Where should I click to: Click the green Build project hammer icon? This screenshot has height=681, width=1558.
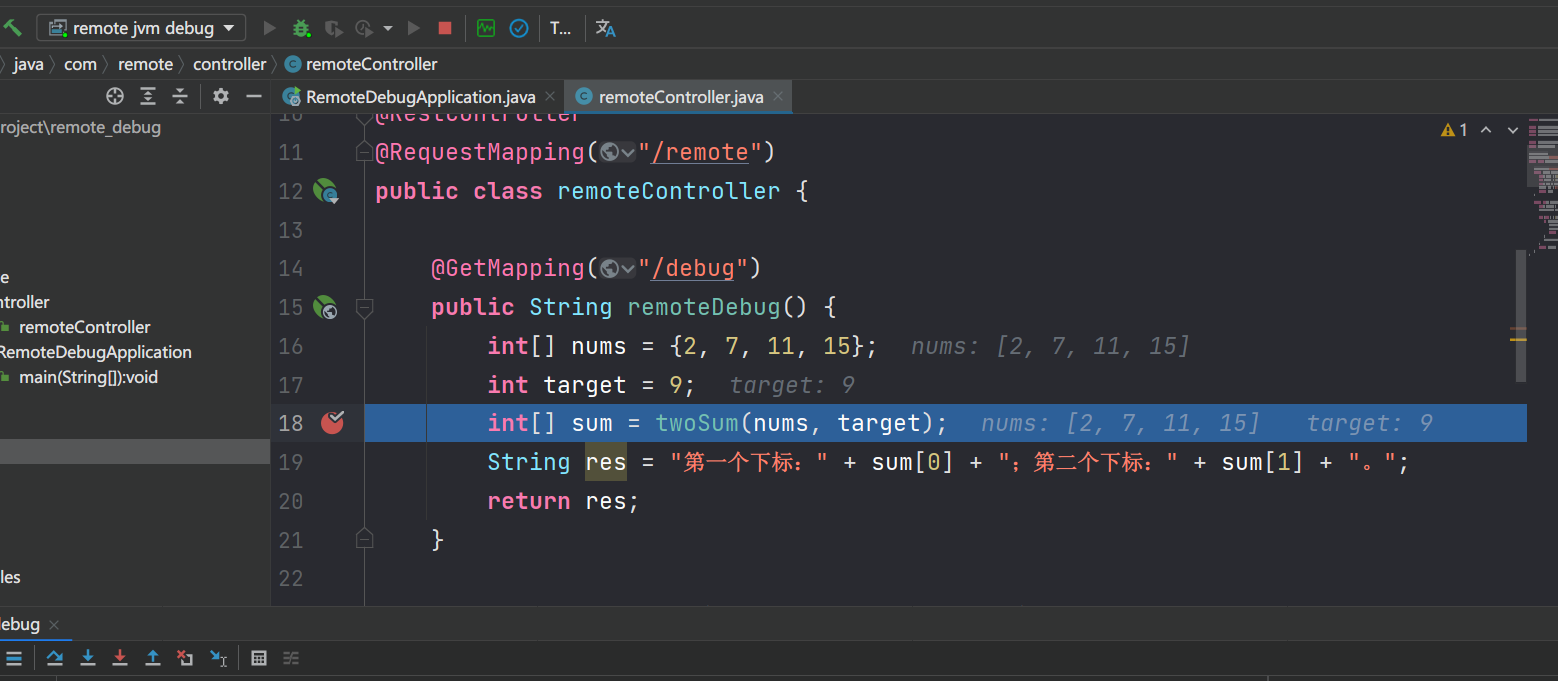[13, 28]
